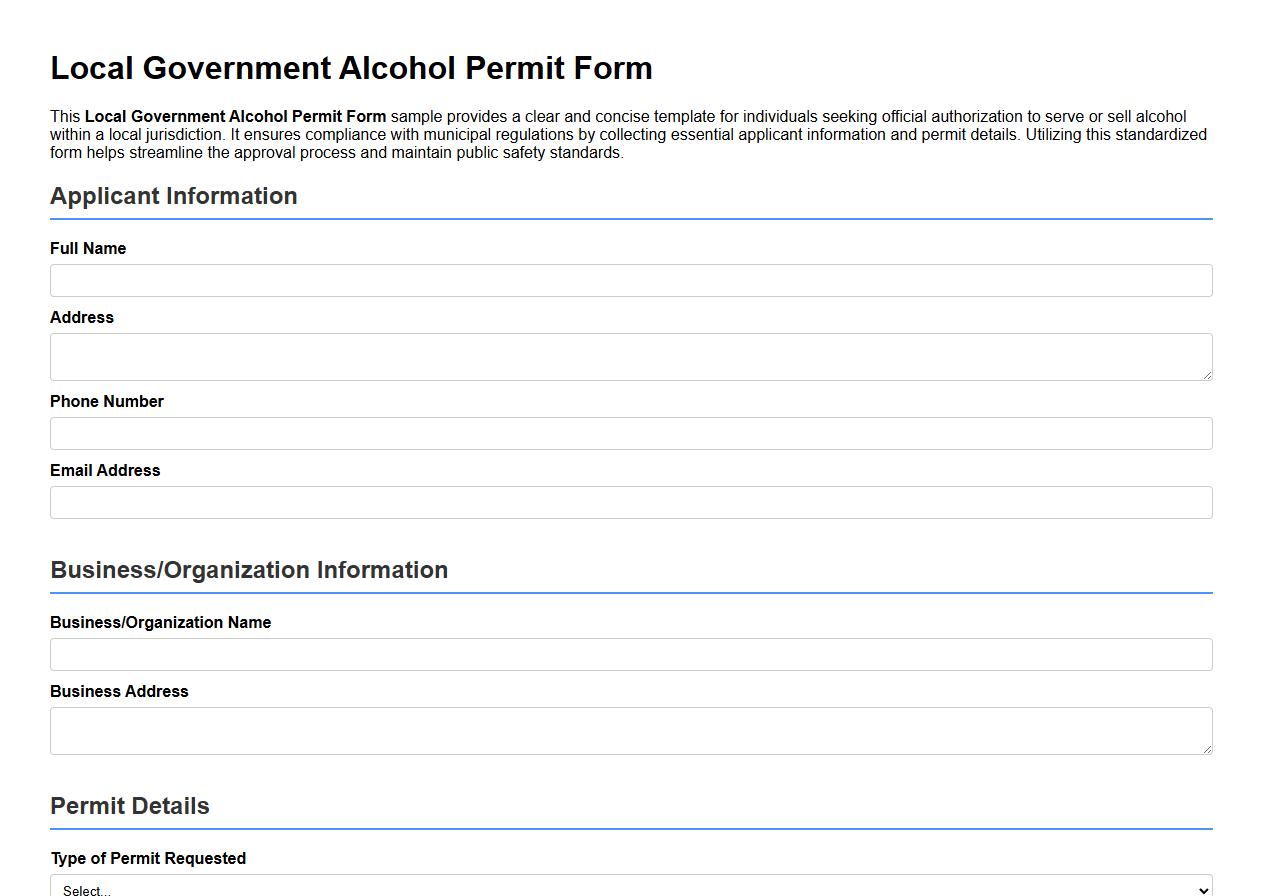Click the Address label above the text area
The image size is (1263, 896).
(x=82, y=317)
